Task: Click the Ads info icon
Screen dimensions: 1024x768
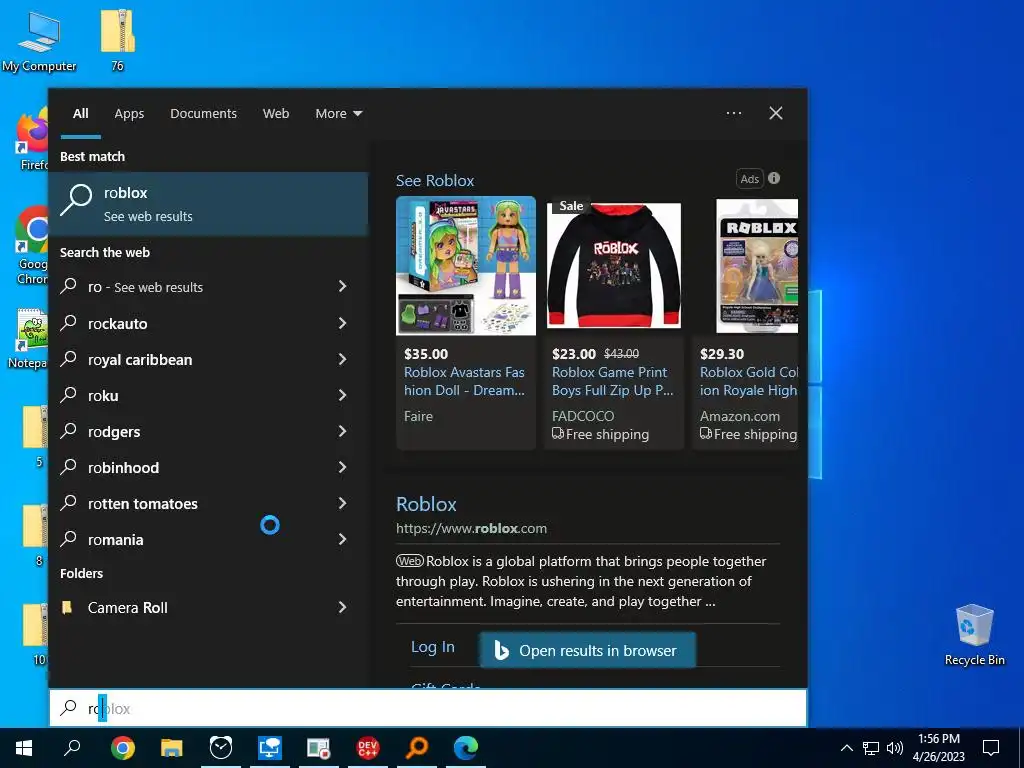Action: 774,178
